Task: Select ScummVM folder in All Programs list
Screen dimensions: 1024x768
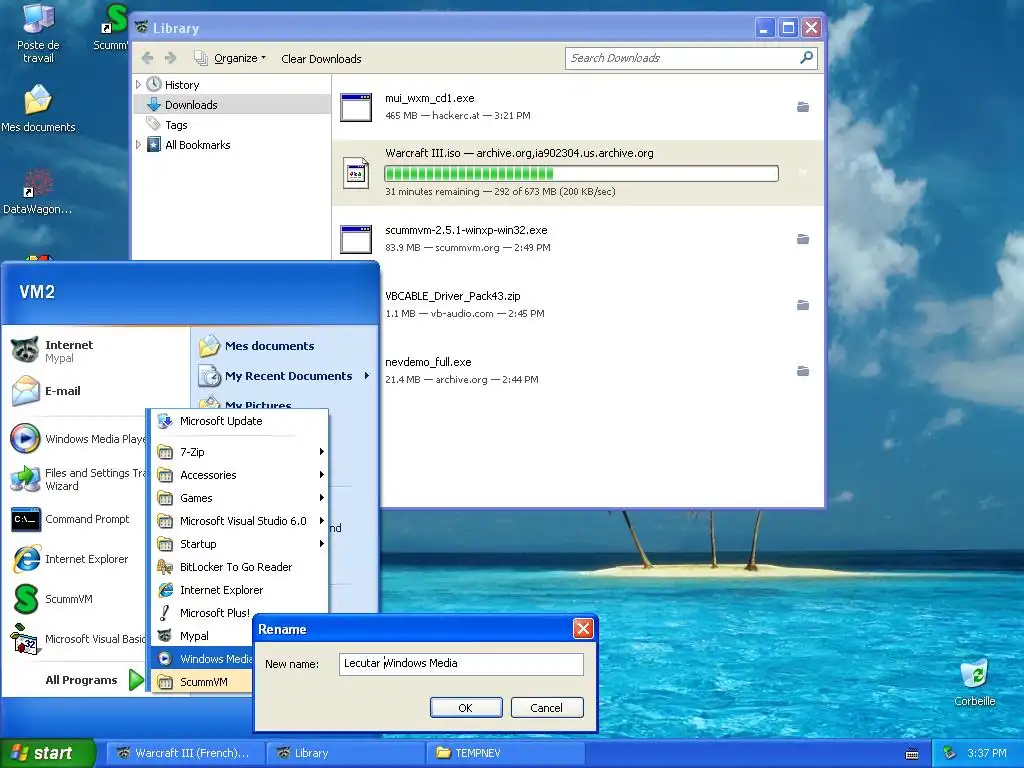Action: coord(204,682)
